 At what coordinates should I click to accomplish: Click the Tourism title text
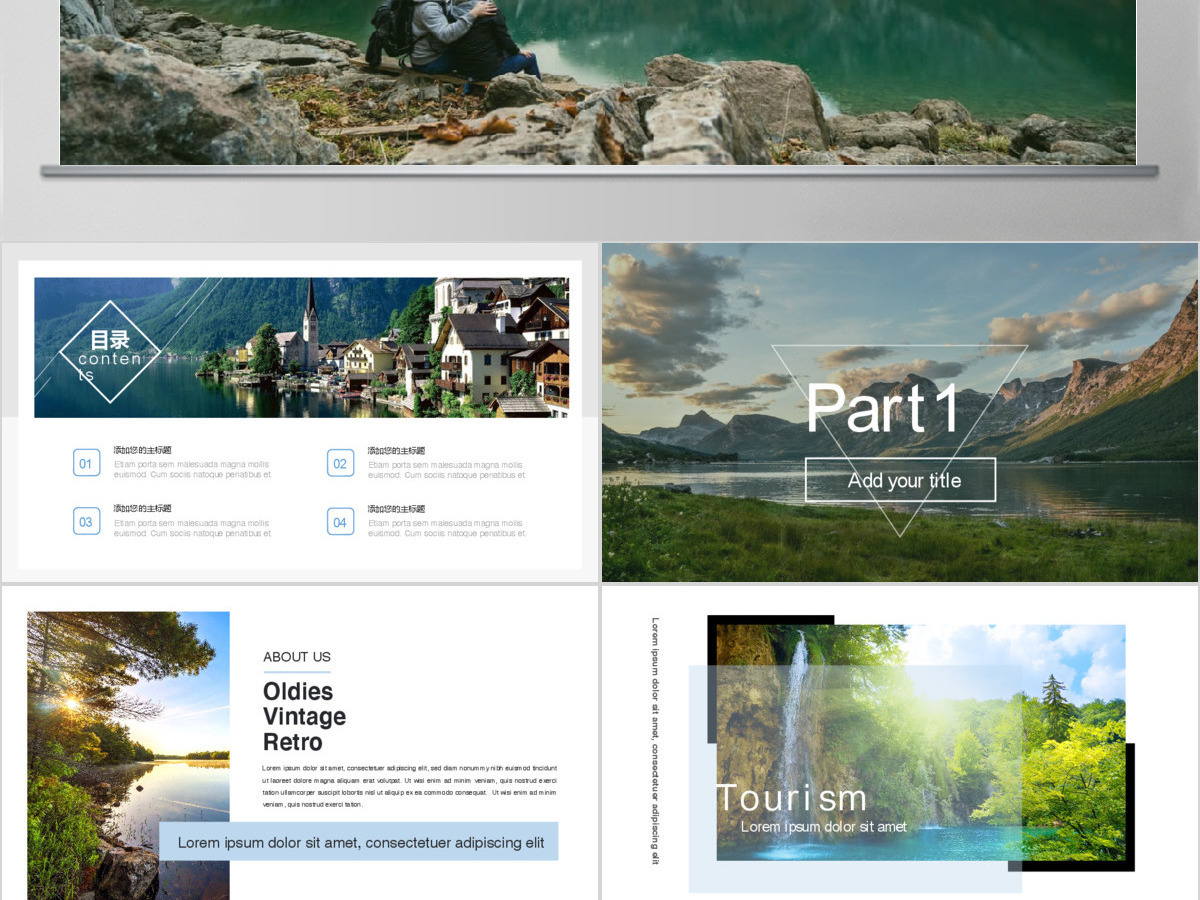tap(792, 798)
